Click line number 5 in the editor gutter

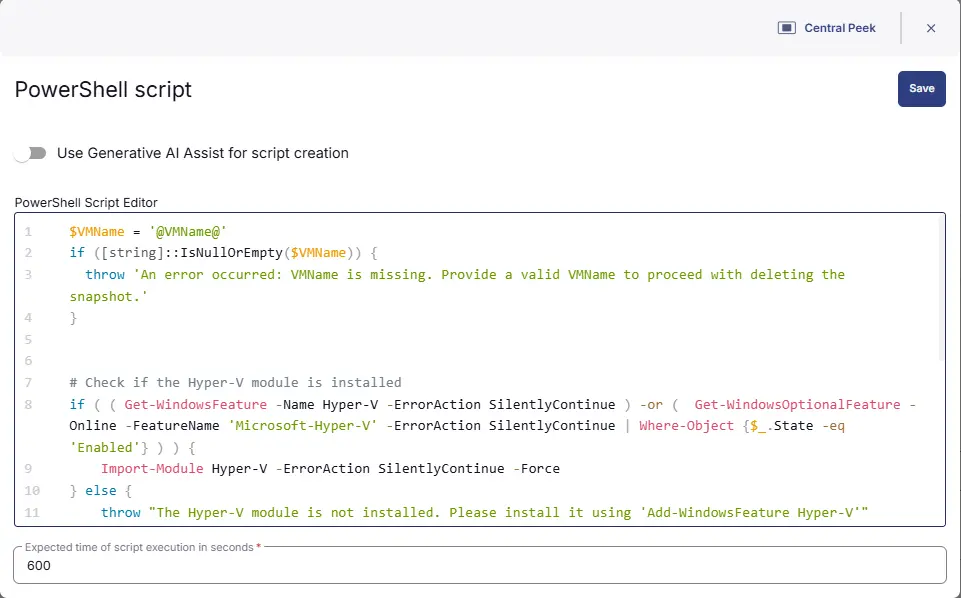(28, 339)
